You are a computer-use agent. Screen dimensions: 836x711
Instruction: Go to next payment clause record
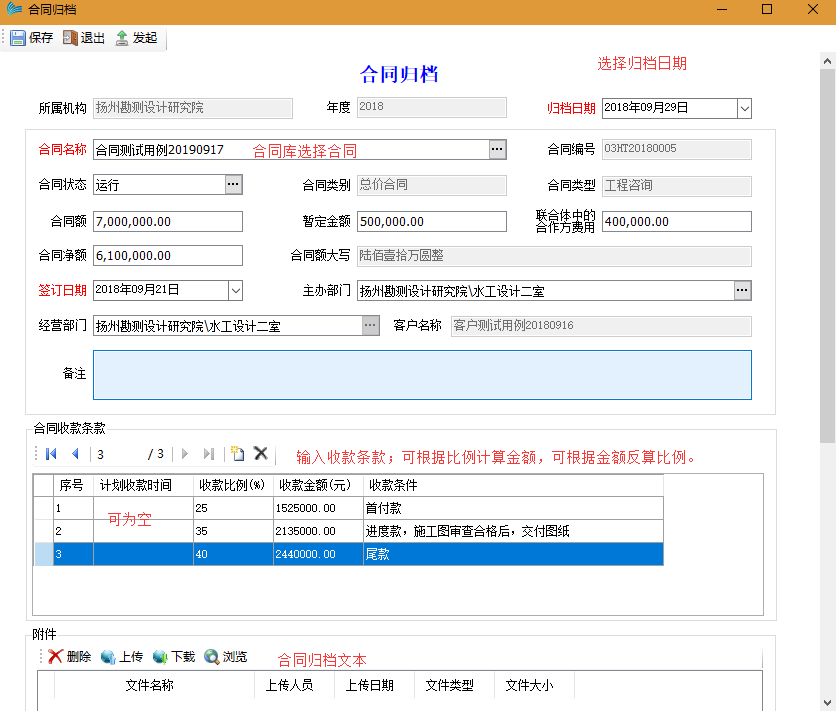click(x=185, y=454)
